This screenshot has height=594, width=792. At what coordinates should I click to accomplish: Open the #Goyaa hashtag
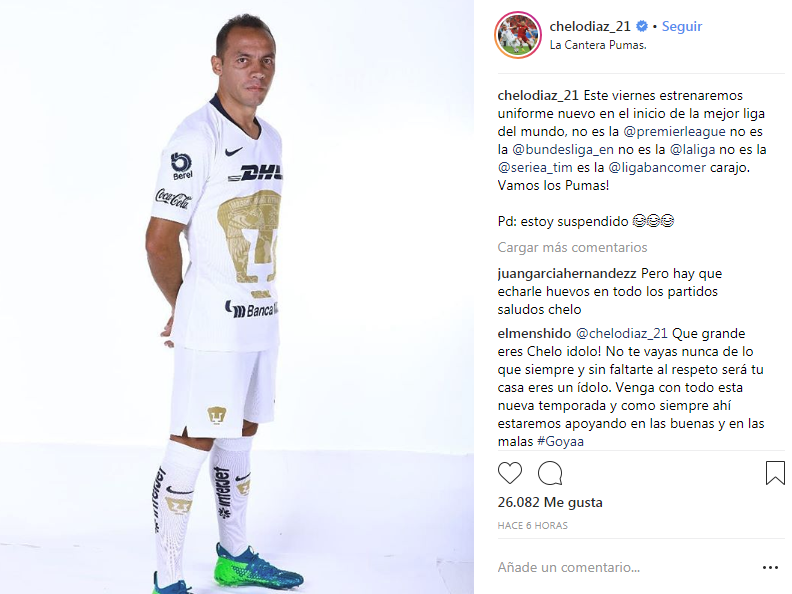pyautogui.click(x=560, y=441)
